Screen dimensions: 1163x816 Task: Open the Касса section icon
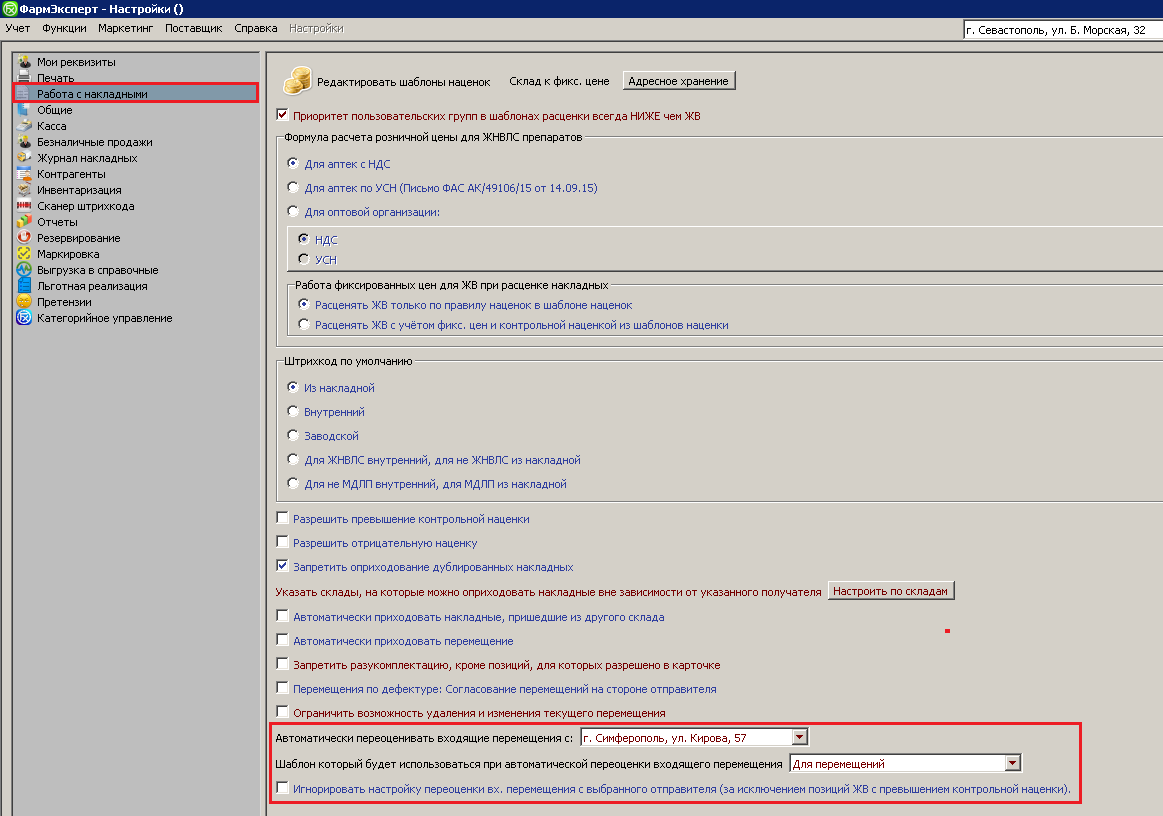(x=24, y=126)
